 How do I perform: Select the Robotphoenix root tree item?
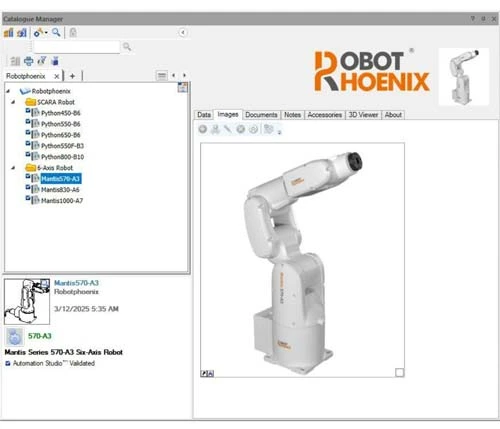coord(51,91)
